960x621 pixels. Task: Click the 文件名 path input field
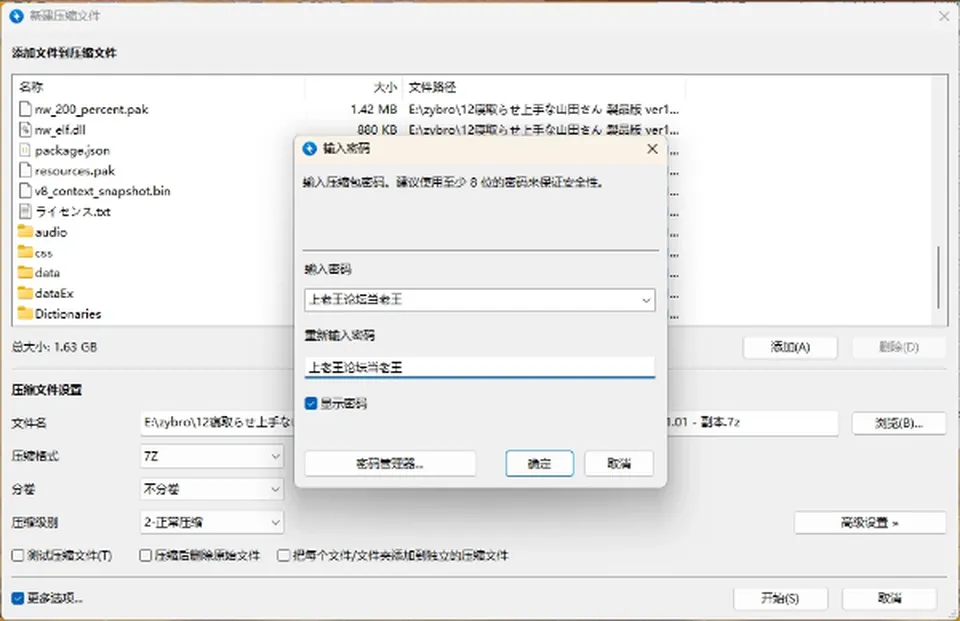click(x=489, y=423)
